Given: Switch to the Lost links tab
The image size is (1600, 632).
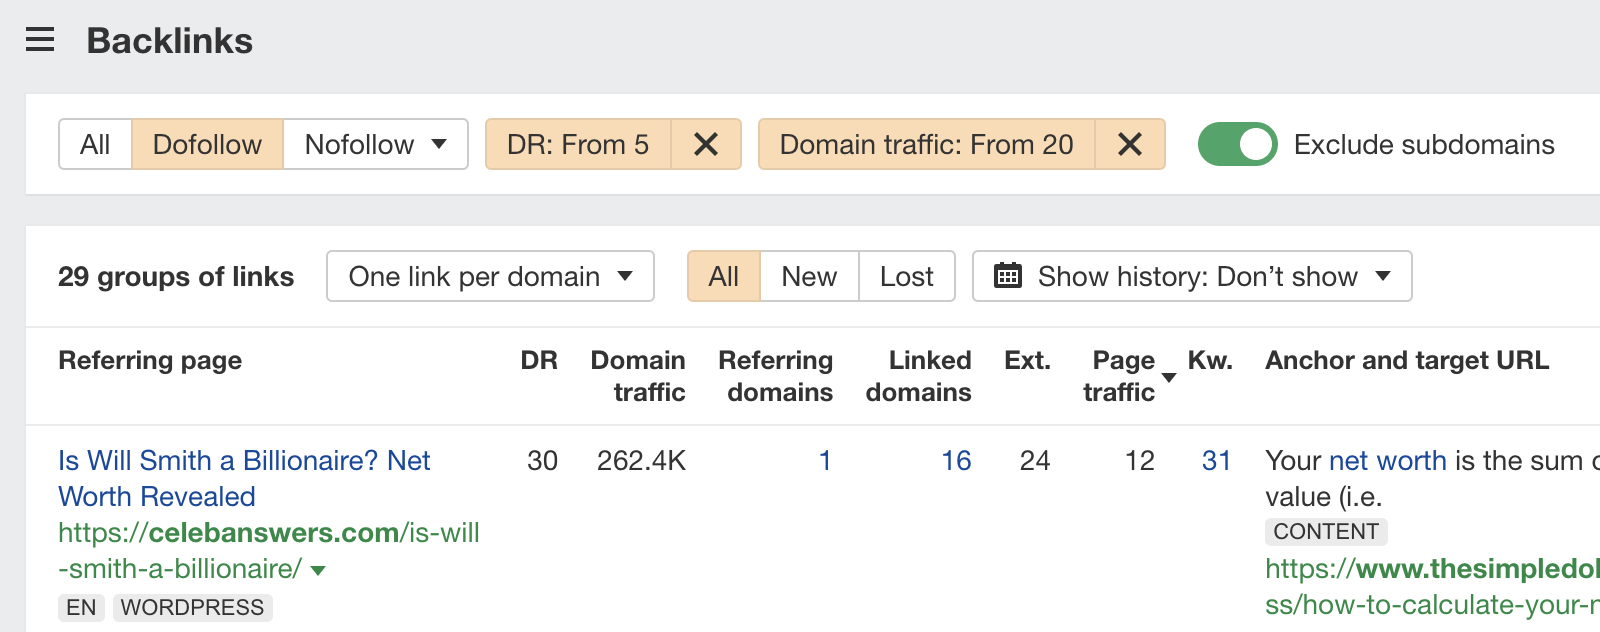Looking at the screenshot, I should [906, 276].
